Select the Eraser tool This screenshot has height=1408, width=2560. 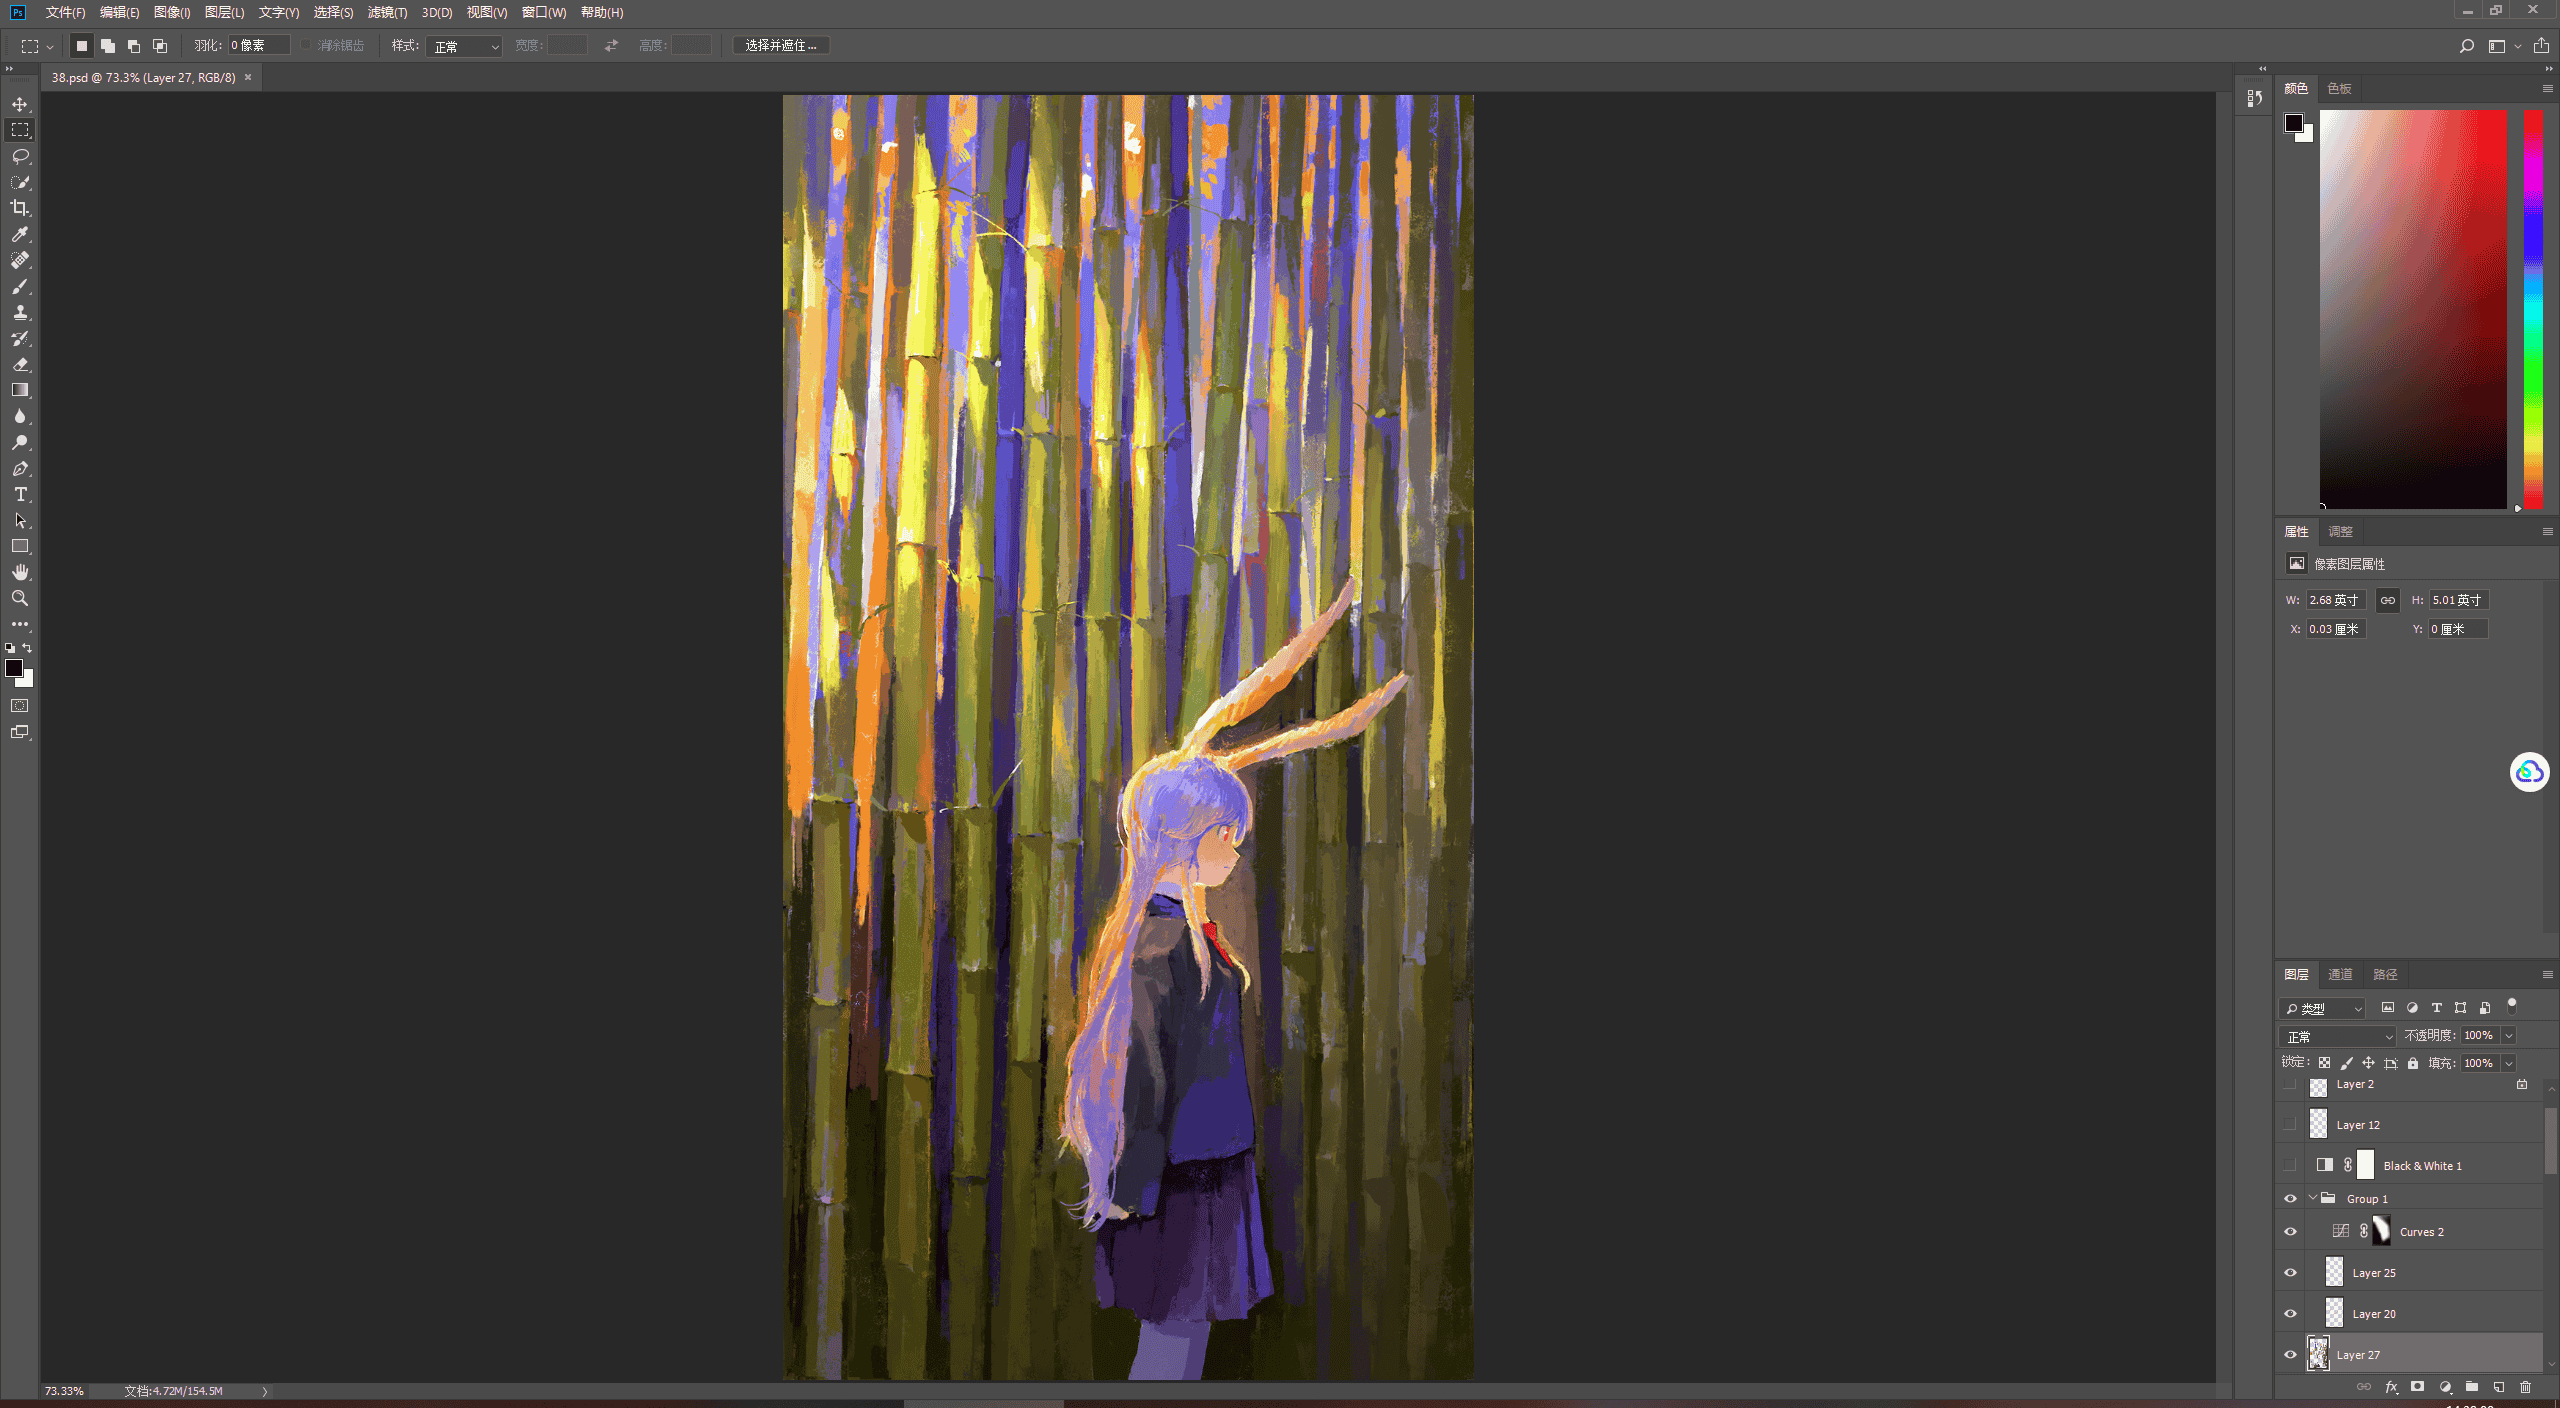20,364
